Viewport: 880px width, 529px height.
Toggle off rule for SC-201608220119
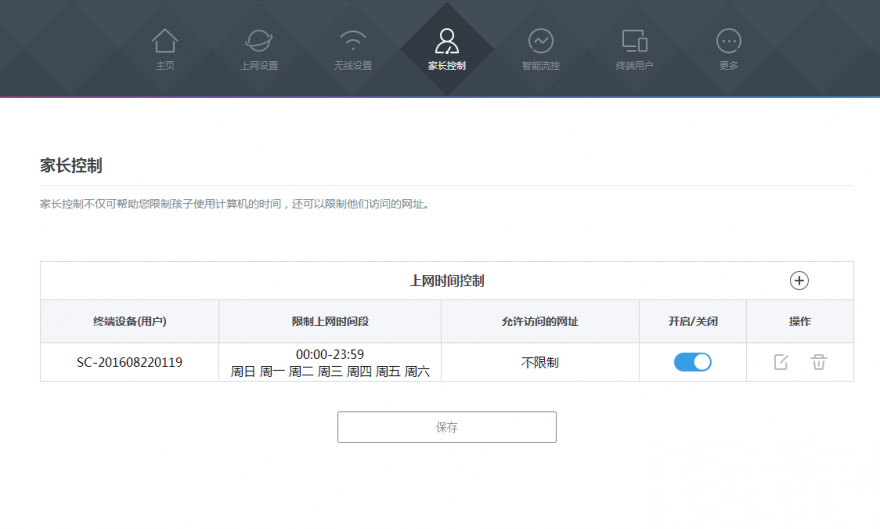tap(692, 362)
